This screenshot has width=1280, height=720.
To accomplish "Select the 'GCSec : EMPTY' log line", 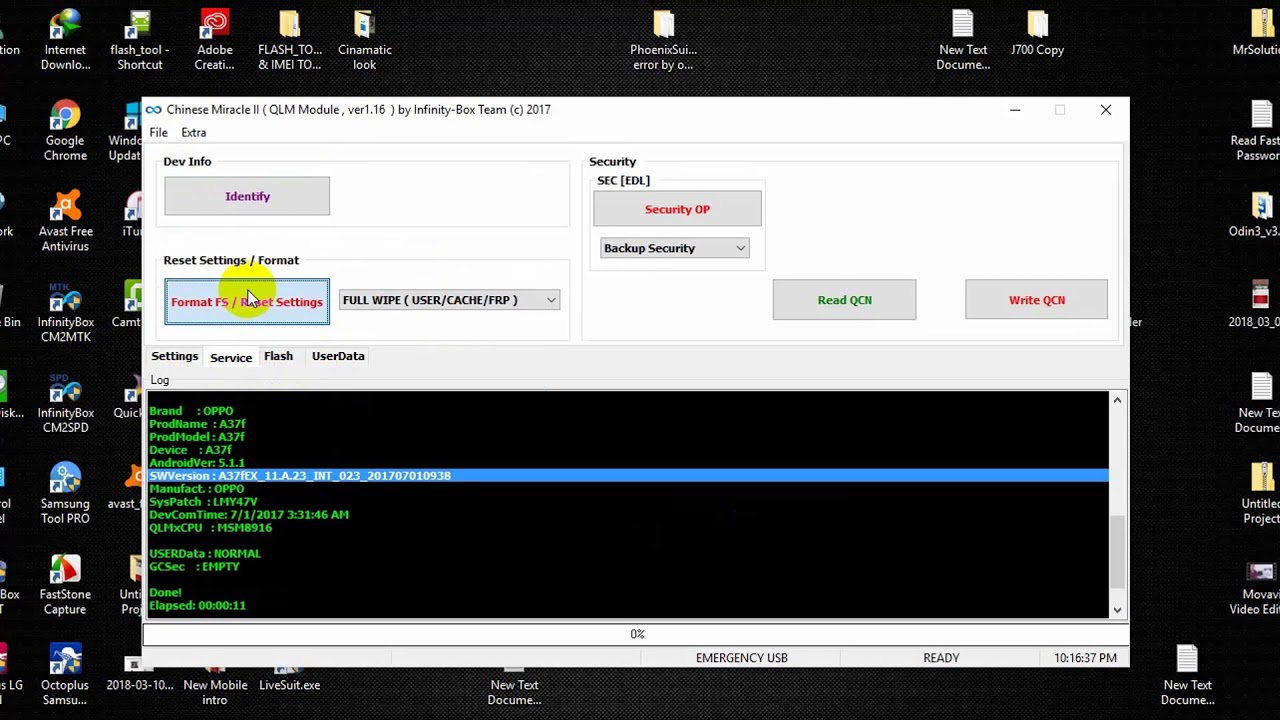I will click(x=194, y=567).
